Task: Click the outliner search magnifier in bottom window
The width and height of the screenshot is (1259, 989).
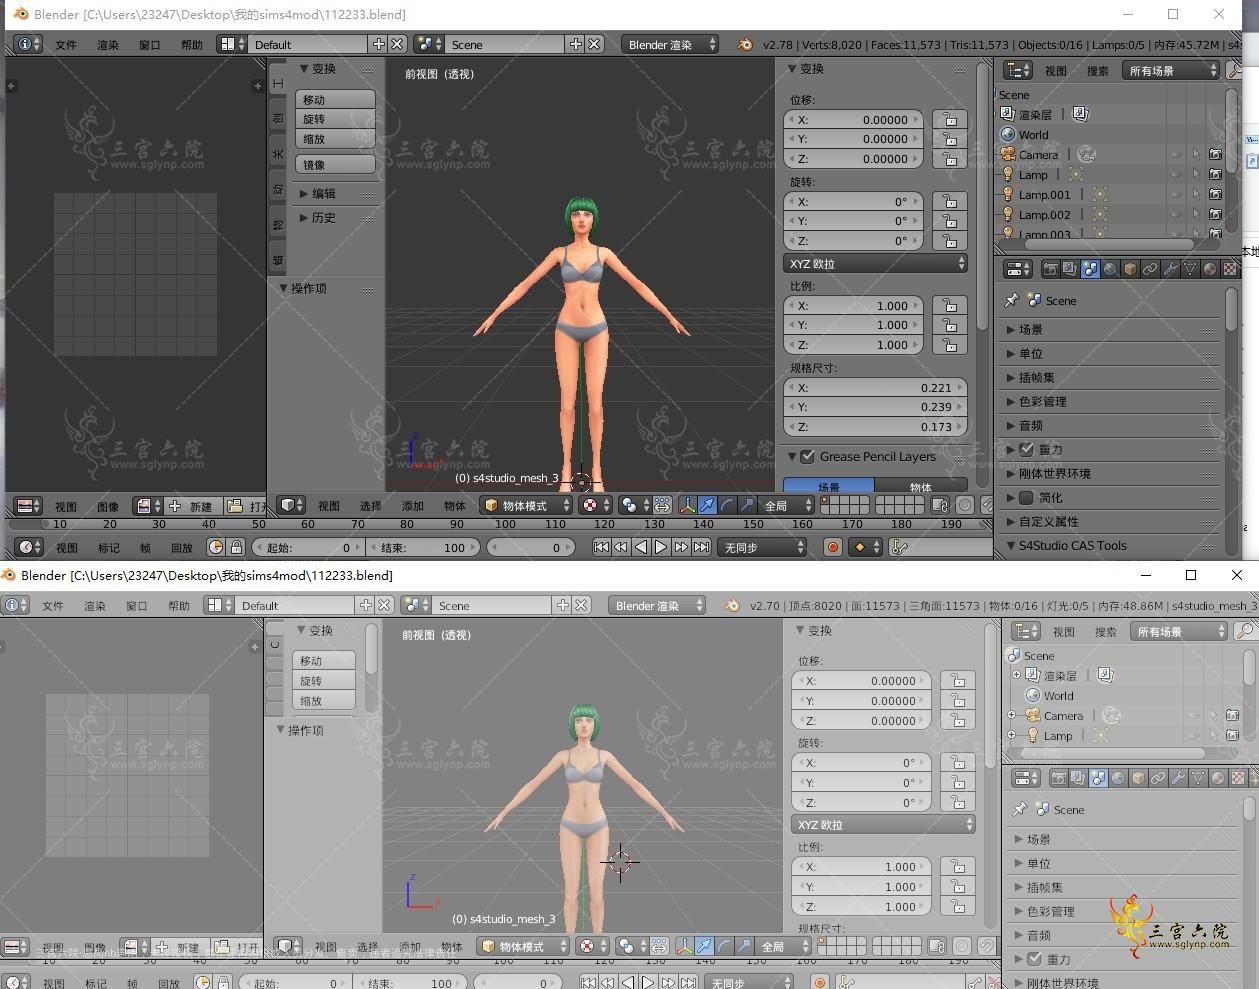Action: pyautogui.click(x=1246, y=631)
